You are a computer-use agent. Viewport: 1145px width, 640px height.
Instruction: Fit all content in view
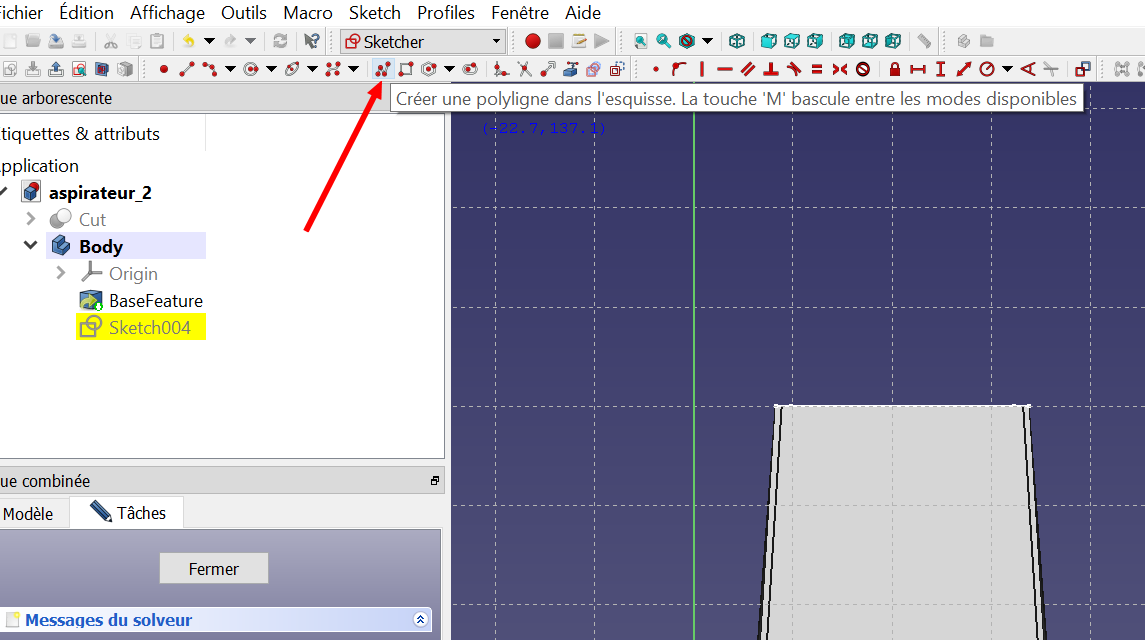coord(640,41)
